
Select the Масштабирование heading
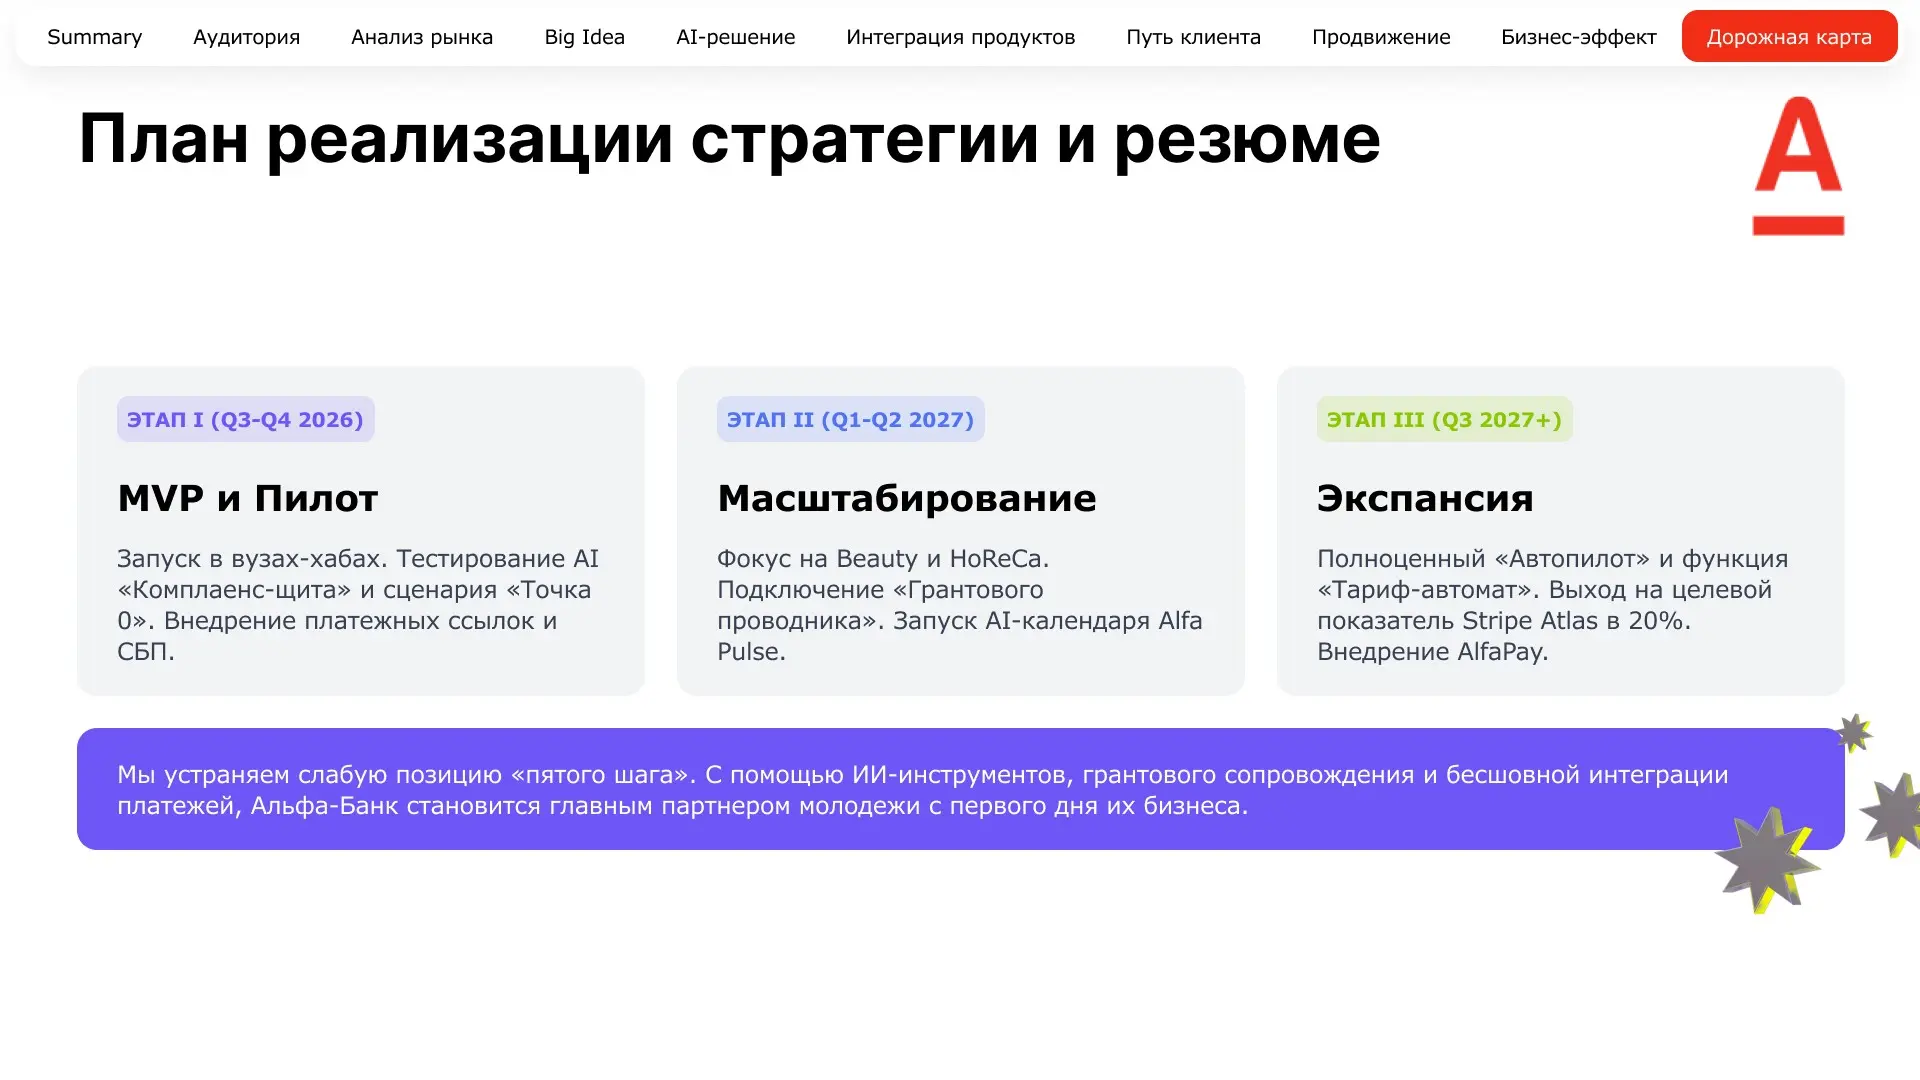click(906, 498)
